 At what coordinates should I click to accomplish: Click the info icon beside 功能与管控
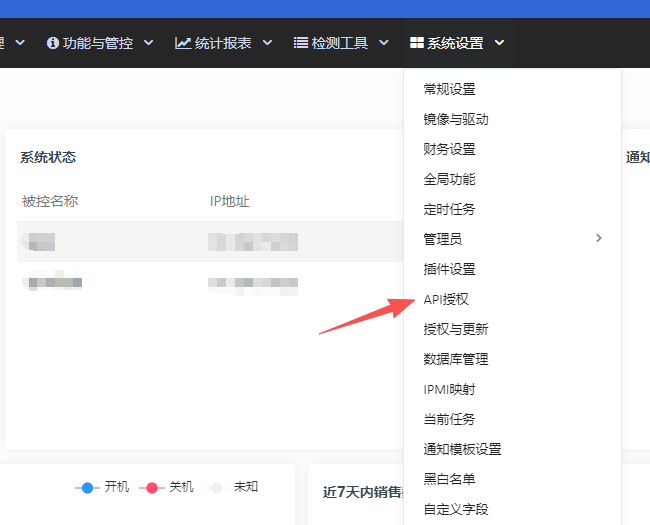[x=53, y=43]
